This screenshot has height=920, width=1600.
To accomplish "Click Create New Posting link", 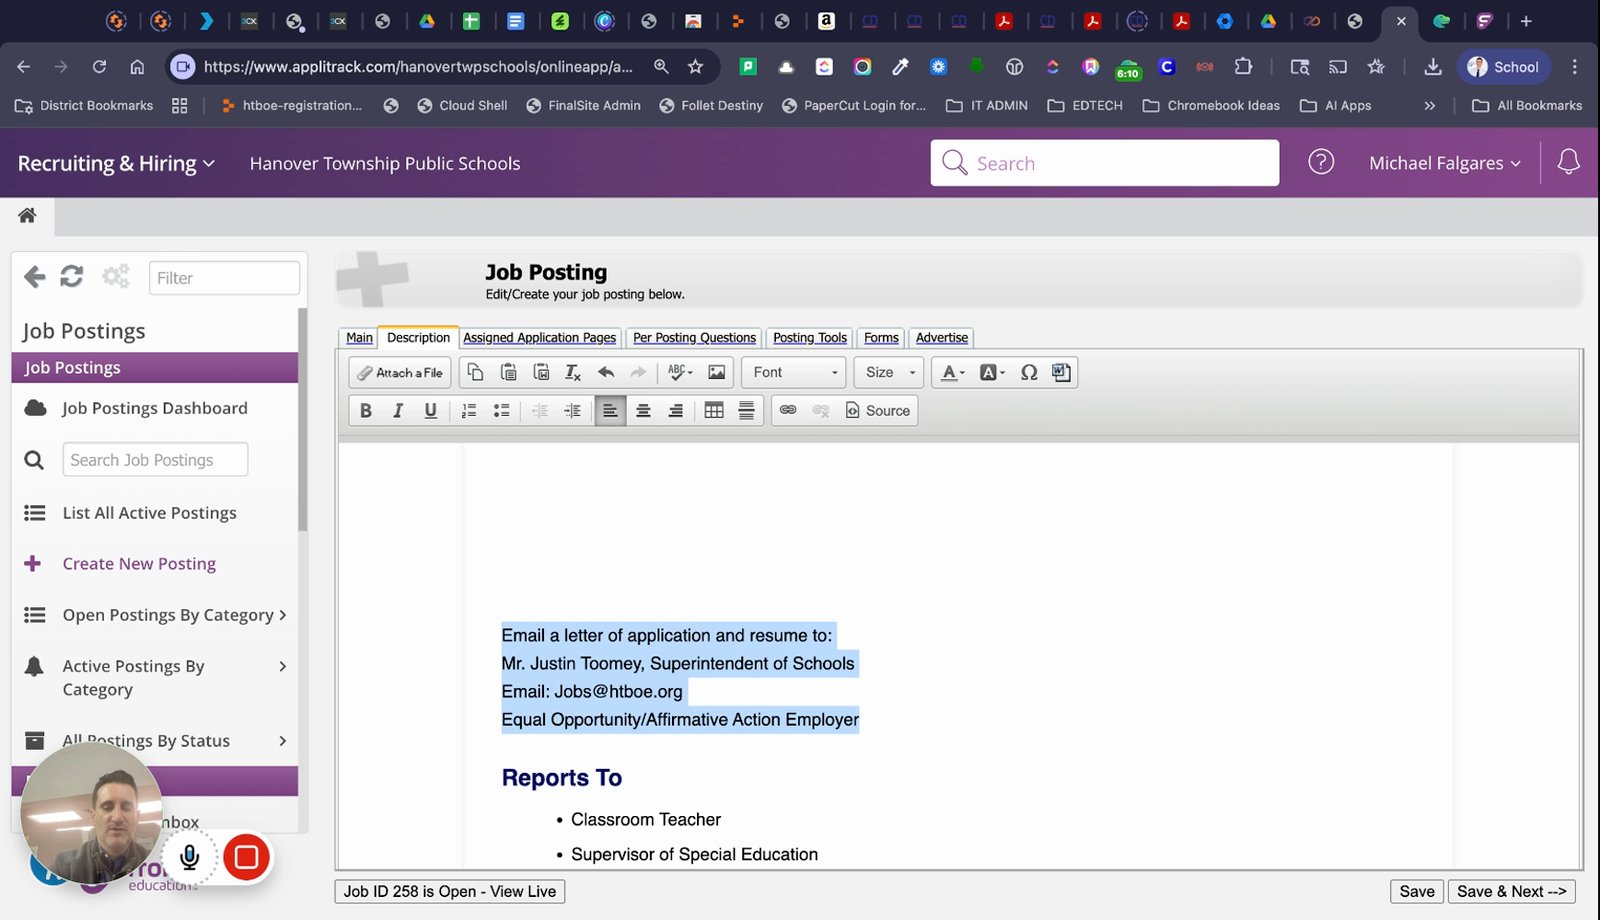I will point(139,564).
